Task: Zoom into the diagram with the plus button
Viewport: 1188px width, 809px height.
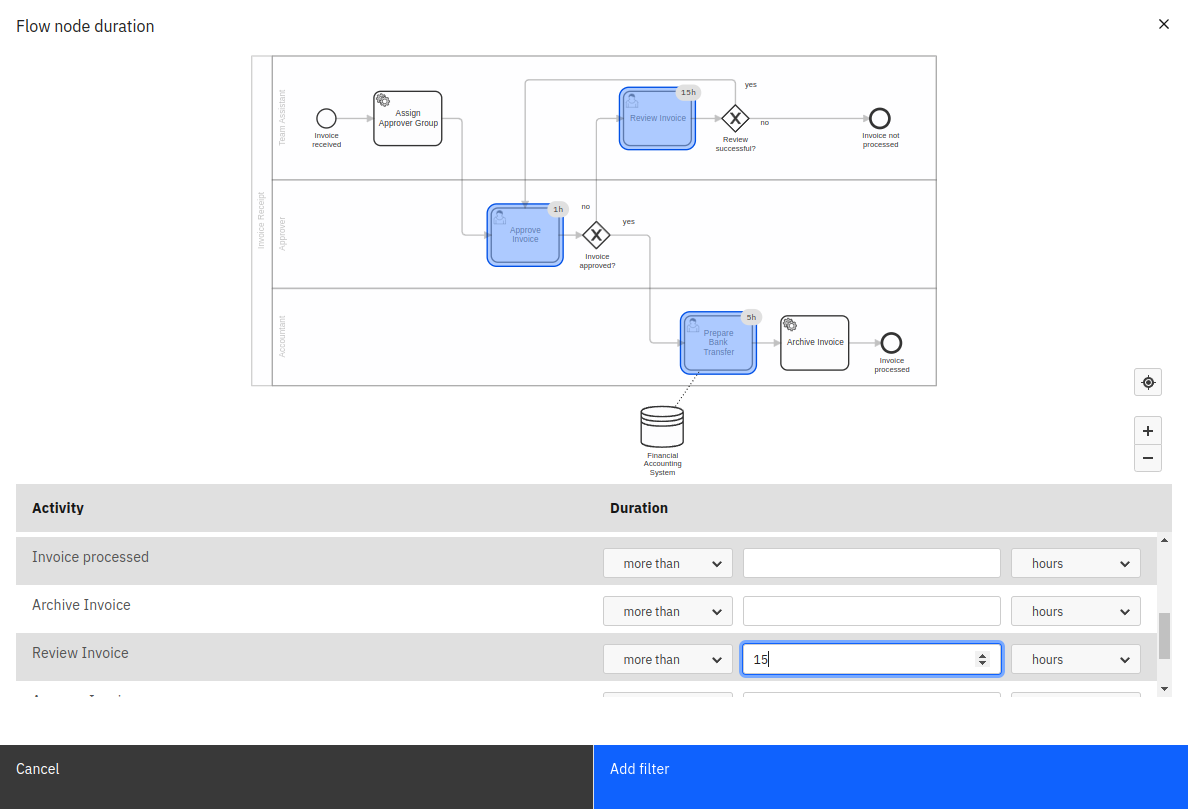Action: click(x=1147, y=430)
